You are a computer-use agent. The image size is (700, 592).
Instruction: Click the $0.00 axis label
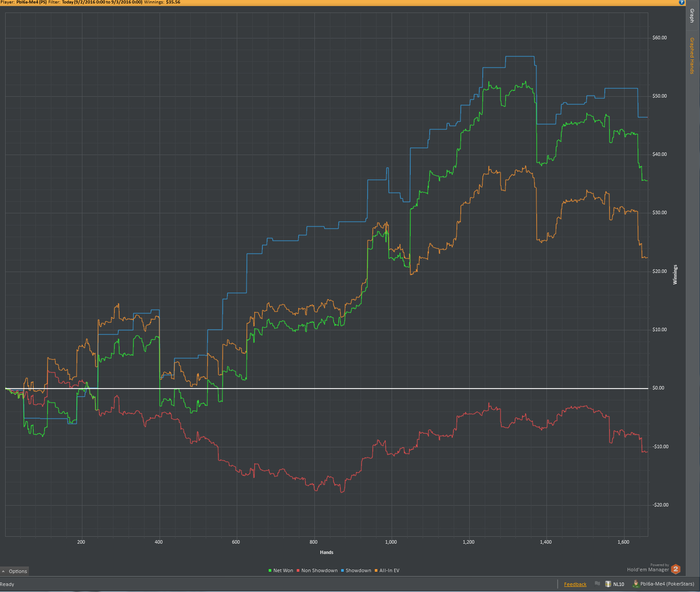(x=658, y=388)
